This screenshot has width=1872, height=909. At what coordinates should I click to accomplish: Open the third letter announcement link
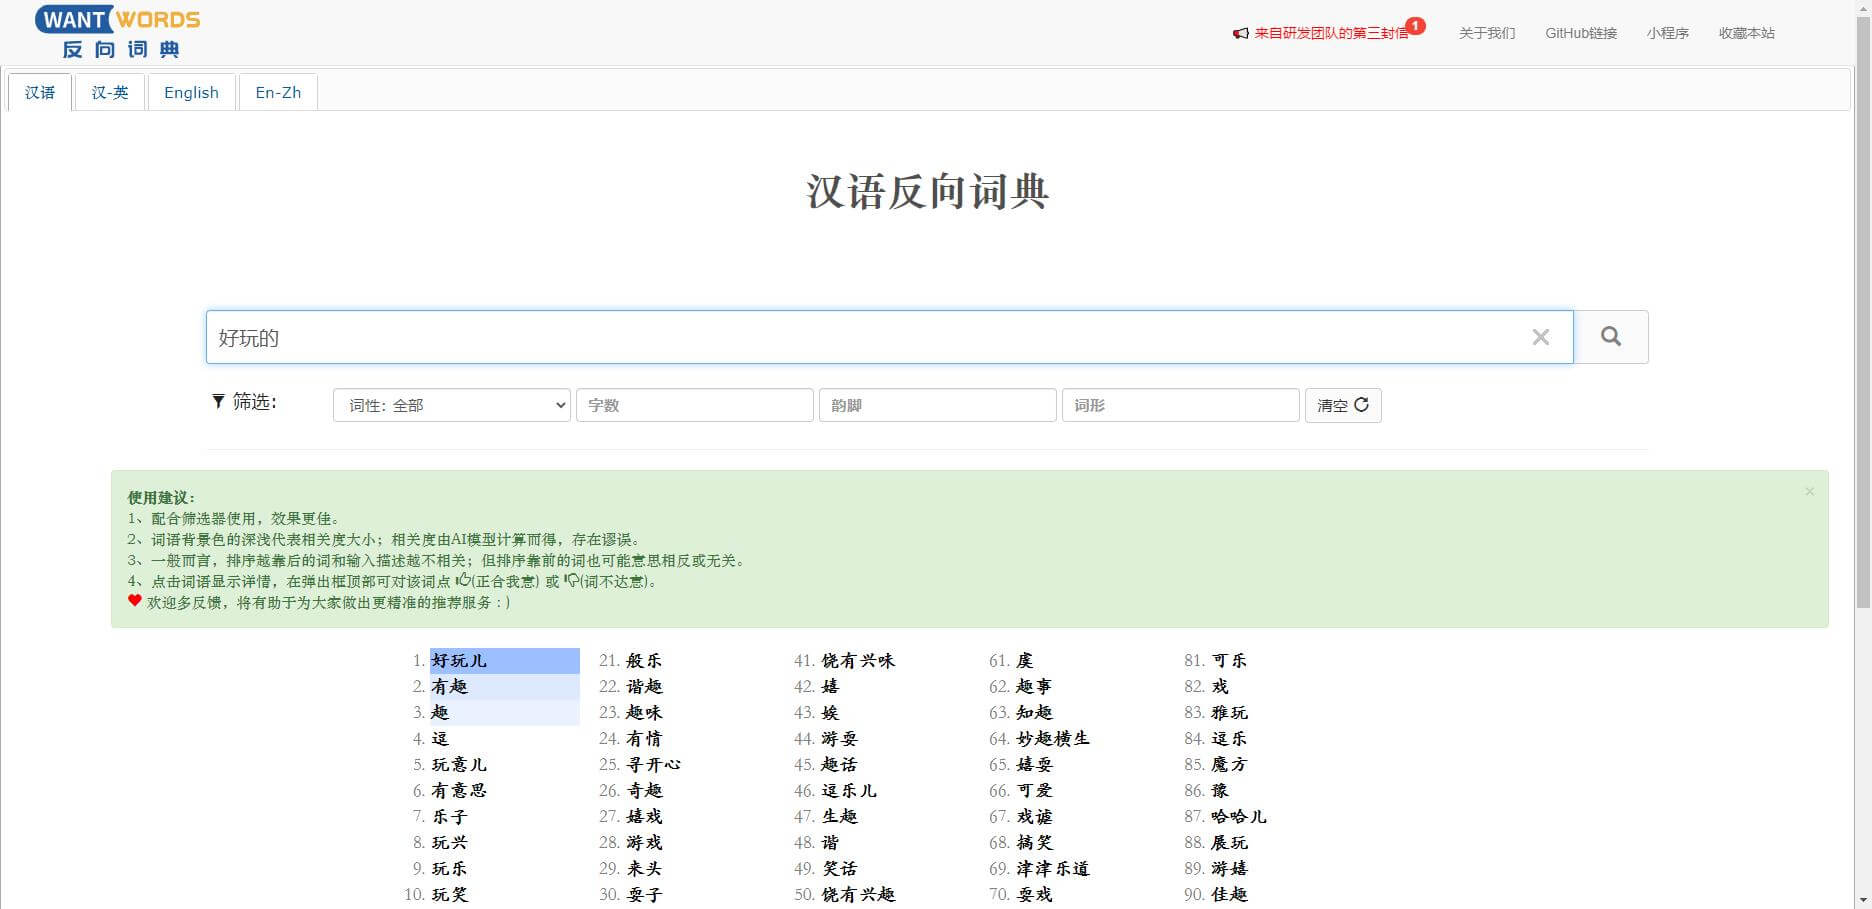coord(1330,33)
